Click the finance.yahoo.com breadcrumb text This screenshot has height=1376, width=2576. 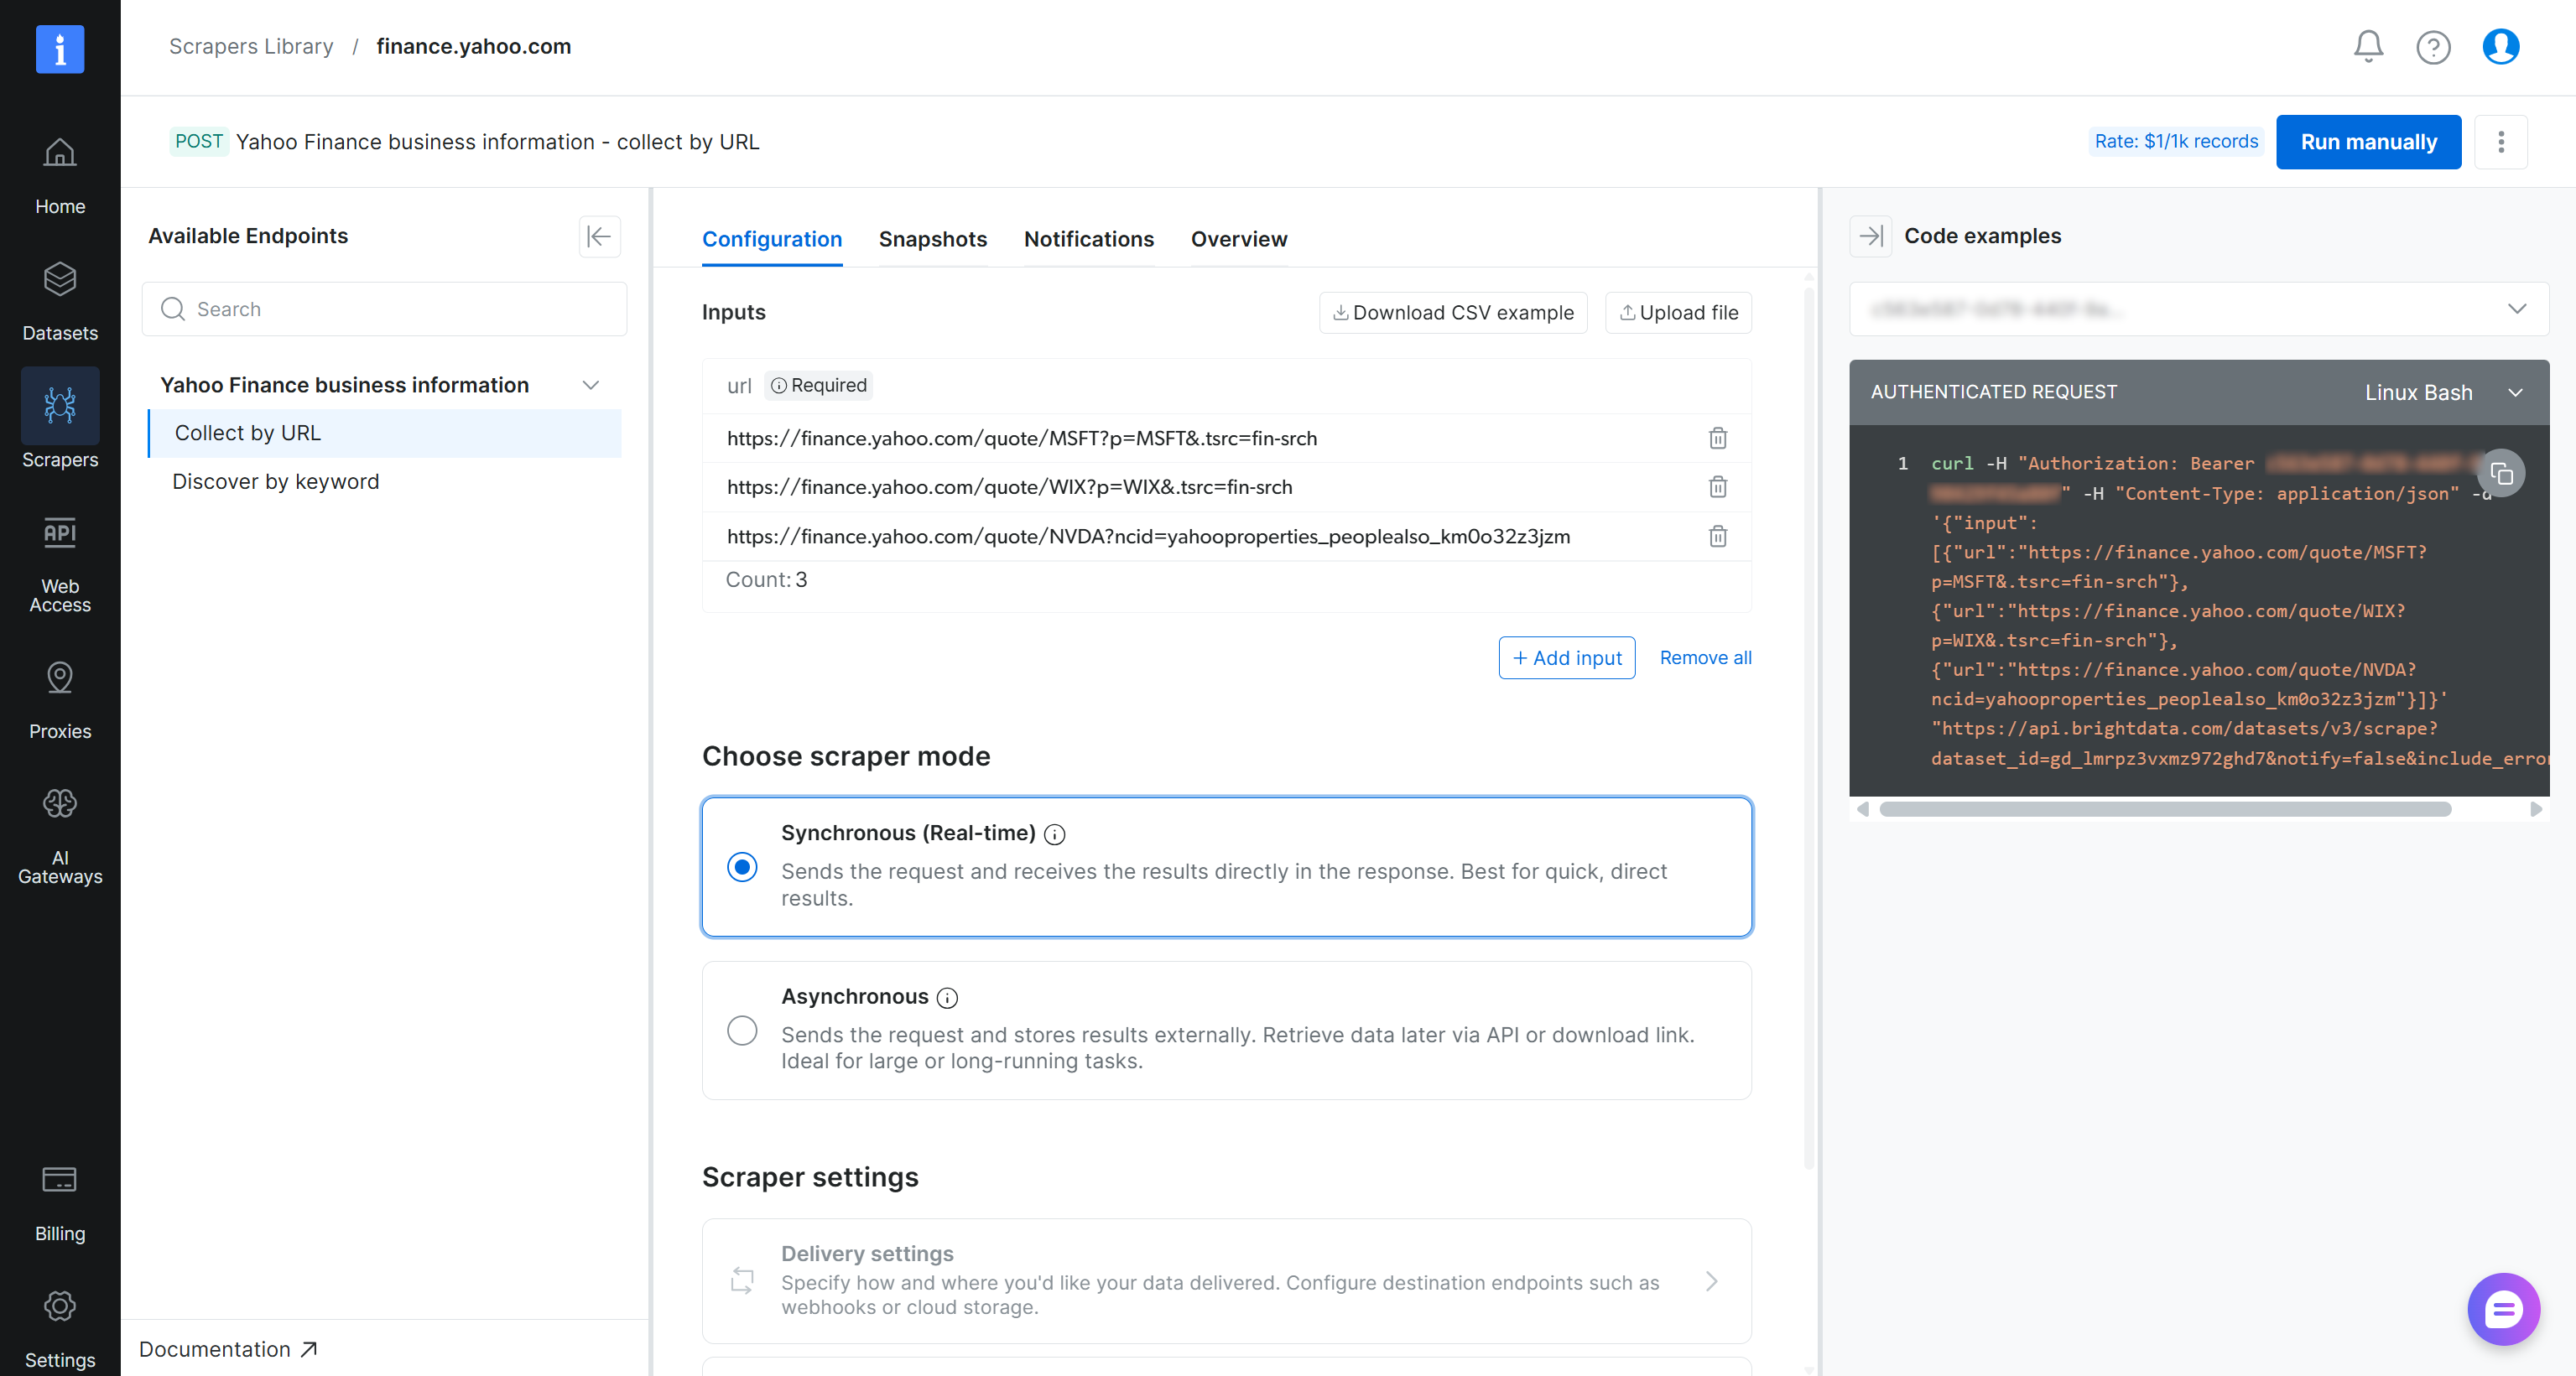474,46
